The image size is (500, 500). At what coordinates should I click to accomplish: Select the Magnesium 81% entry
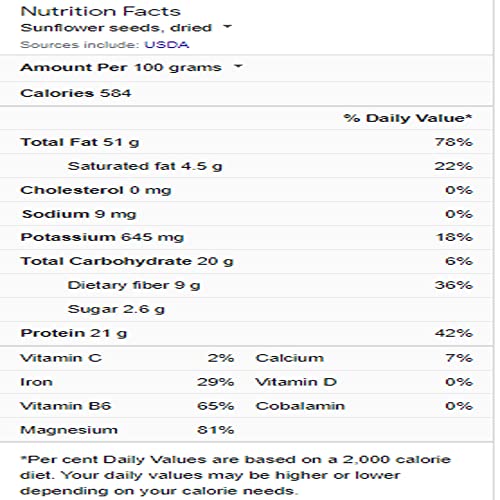tap(127, 430)
